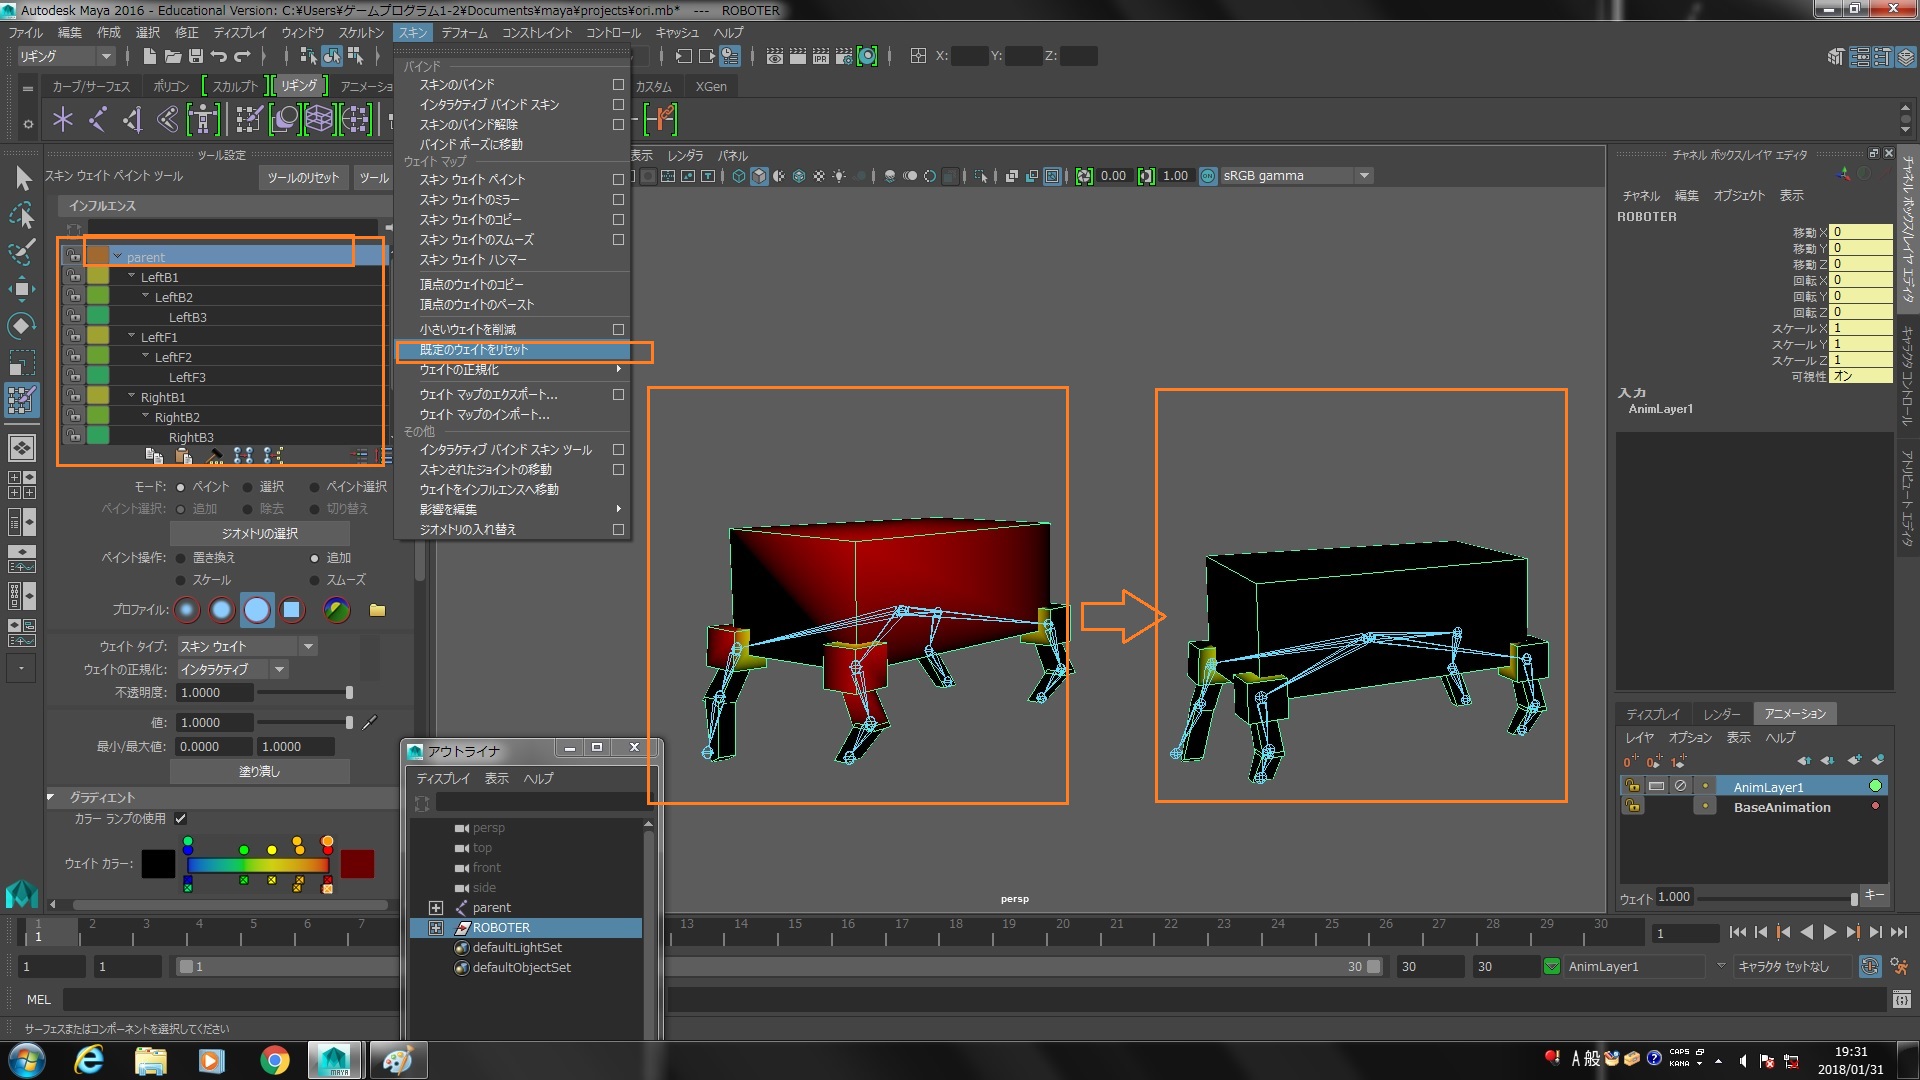Select the arrow Select tool in toolbox
The image size is (1920, 1080).
pos(23,179)
